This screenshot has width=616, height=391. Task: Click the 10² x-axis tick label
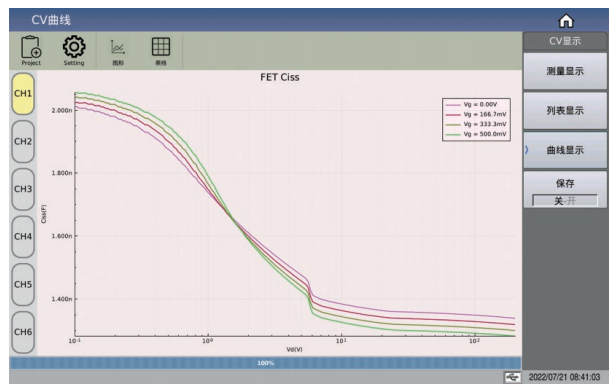click(x=474, y=341)
